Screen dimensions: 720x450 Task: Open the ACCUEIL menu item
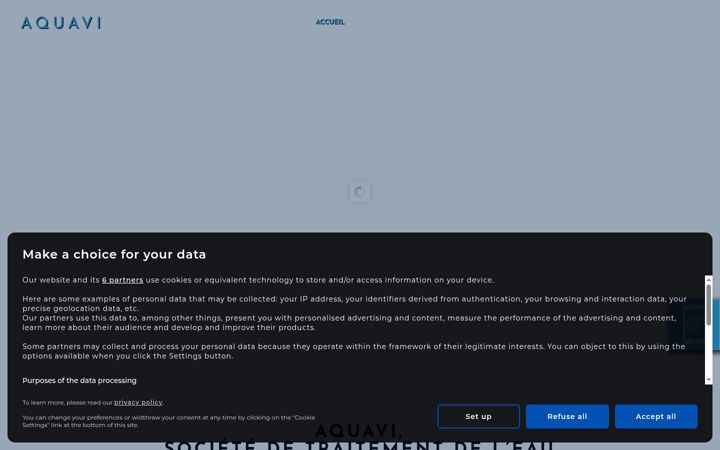click(330, 22)
